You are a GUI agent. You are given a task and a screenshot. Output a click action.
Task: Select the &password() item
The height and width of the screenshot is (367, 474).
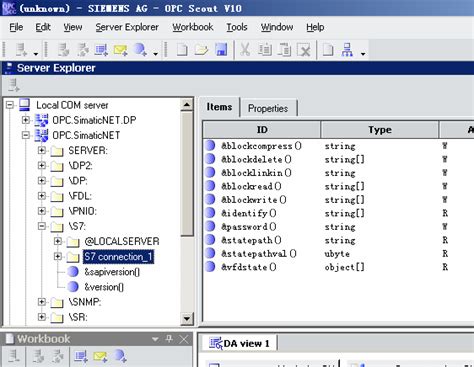tap(249, 227)
